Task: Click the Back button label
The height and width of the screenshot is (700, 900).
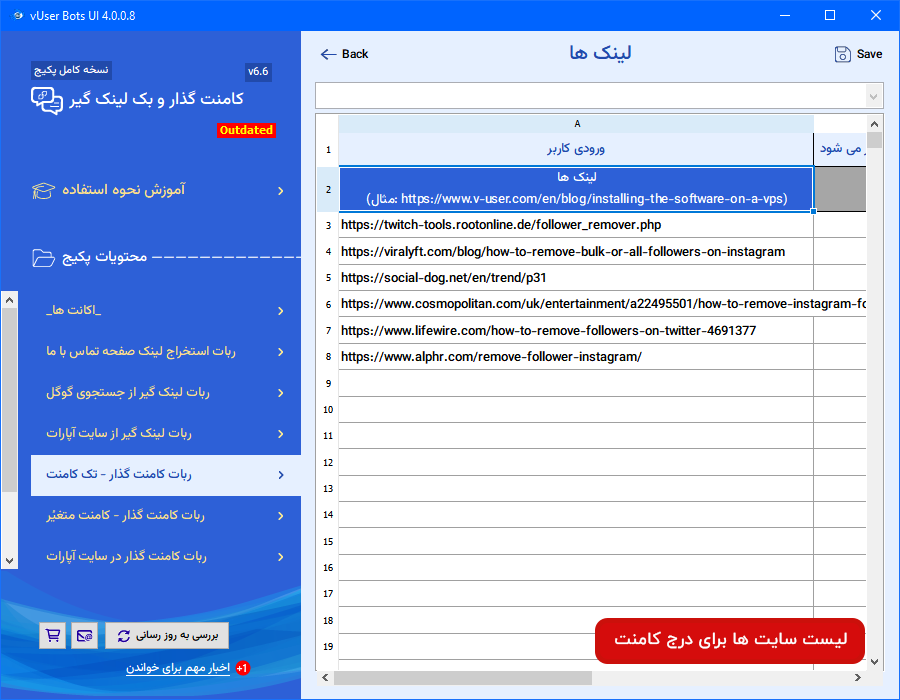Action: (x=355, y=54)
